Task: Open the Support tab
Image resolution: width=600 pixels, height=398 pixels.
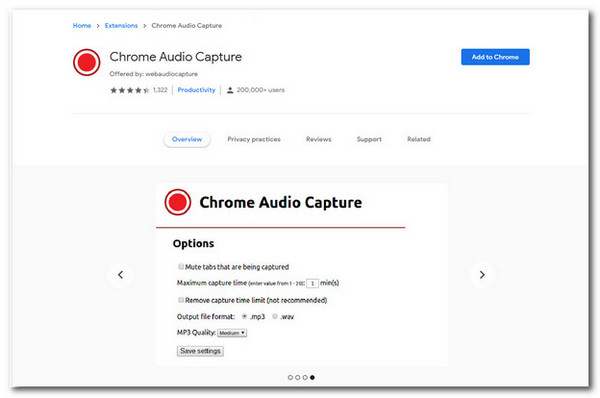Action: pos(369,139)
